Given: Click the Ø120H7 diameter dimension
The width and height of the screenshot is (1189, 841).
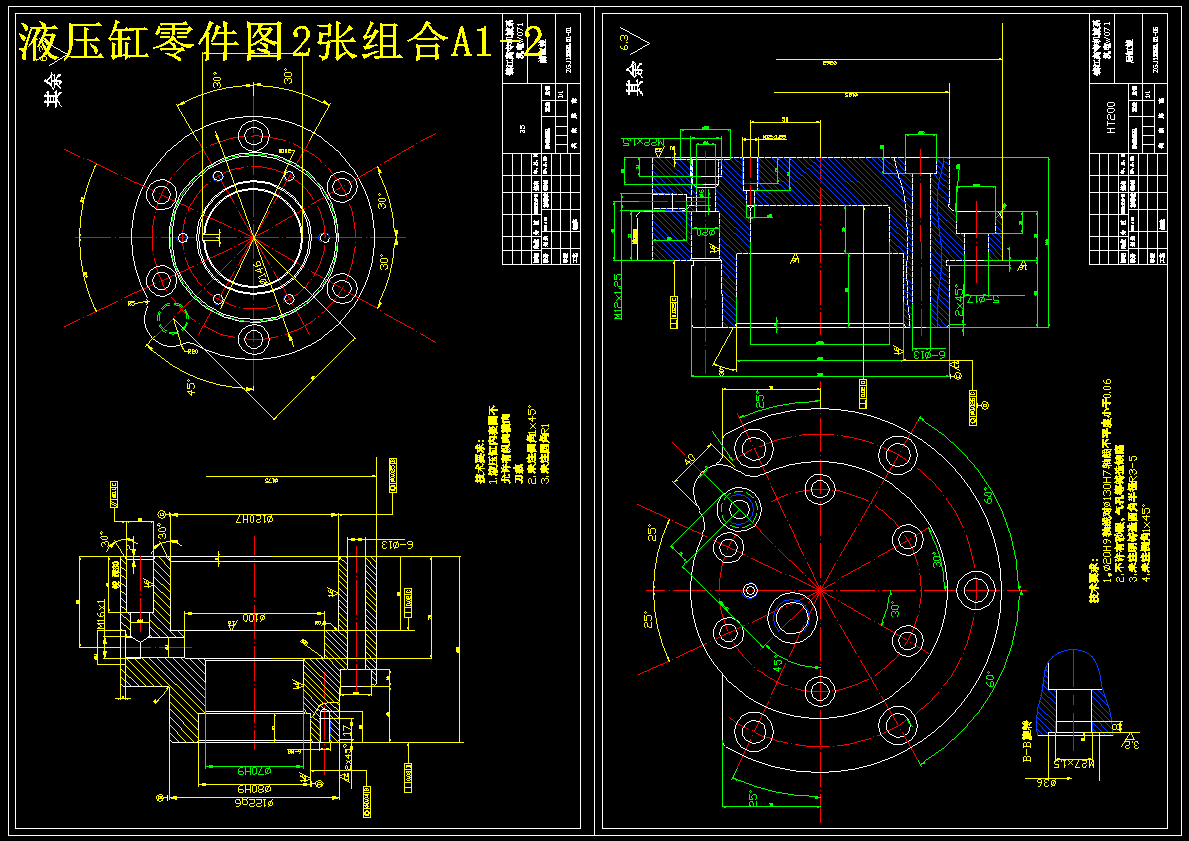Looking at the screenshot, I should tap(257, 519).
